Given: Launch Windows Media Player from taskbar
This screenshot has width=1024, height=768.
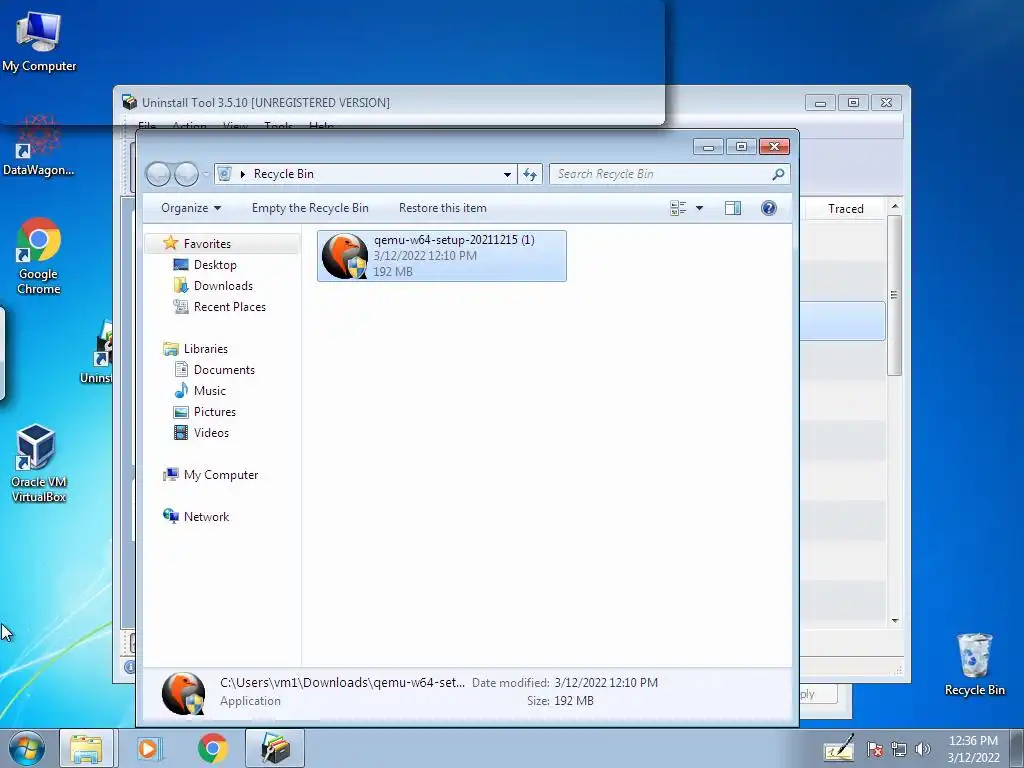Looking at the screenshot, I should [149, 748].
